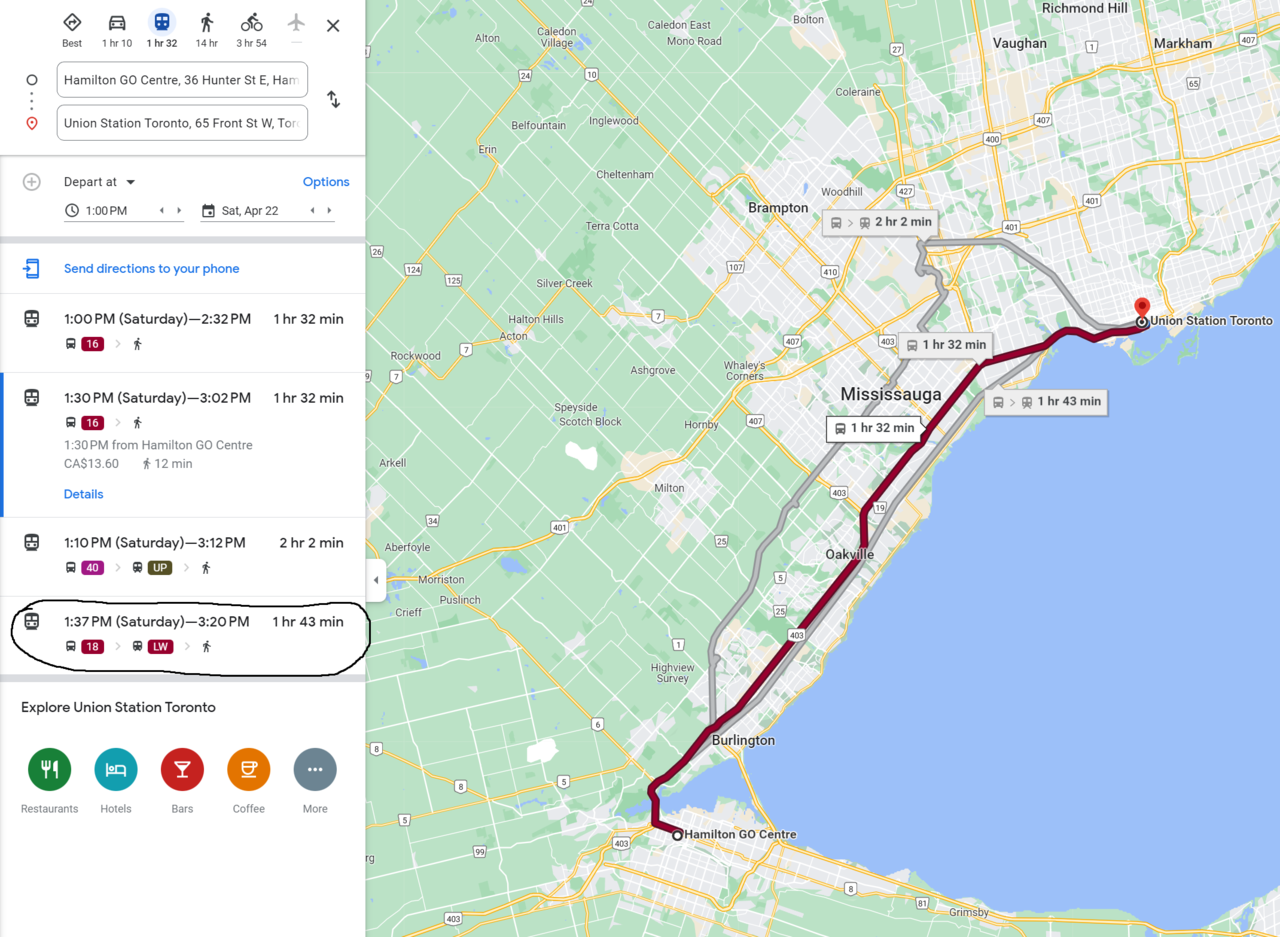This screenshot has width=1280, height=937.
Task: Select the Cycling travel mode icon
Action: pyautogui.click(x=251, y=23)
